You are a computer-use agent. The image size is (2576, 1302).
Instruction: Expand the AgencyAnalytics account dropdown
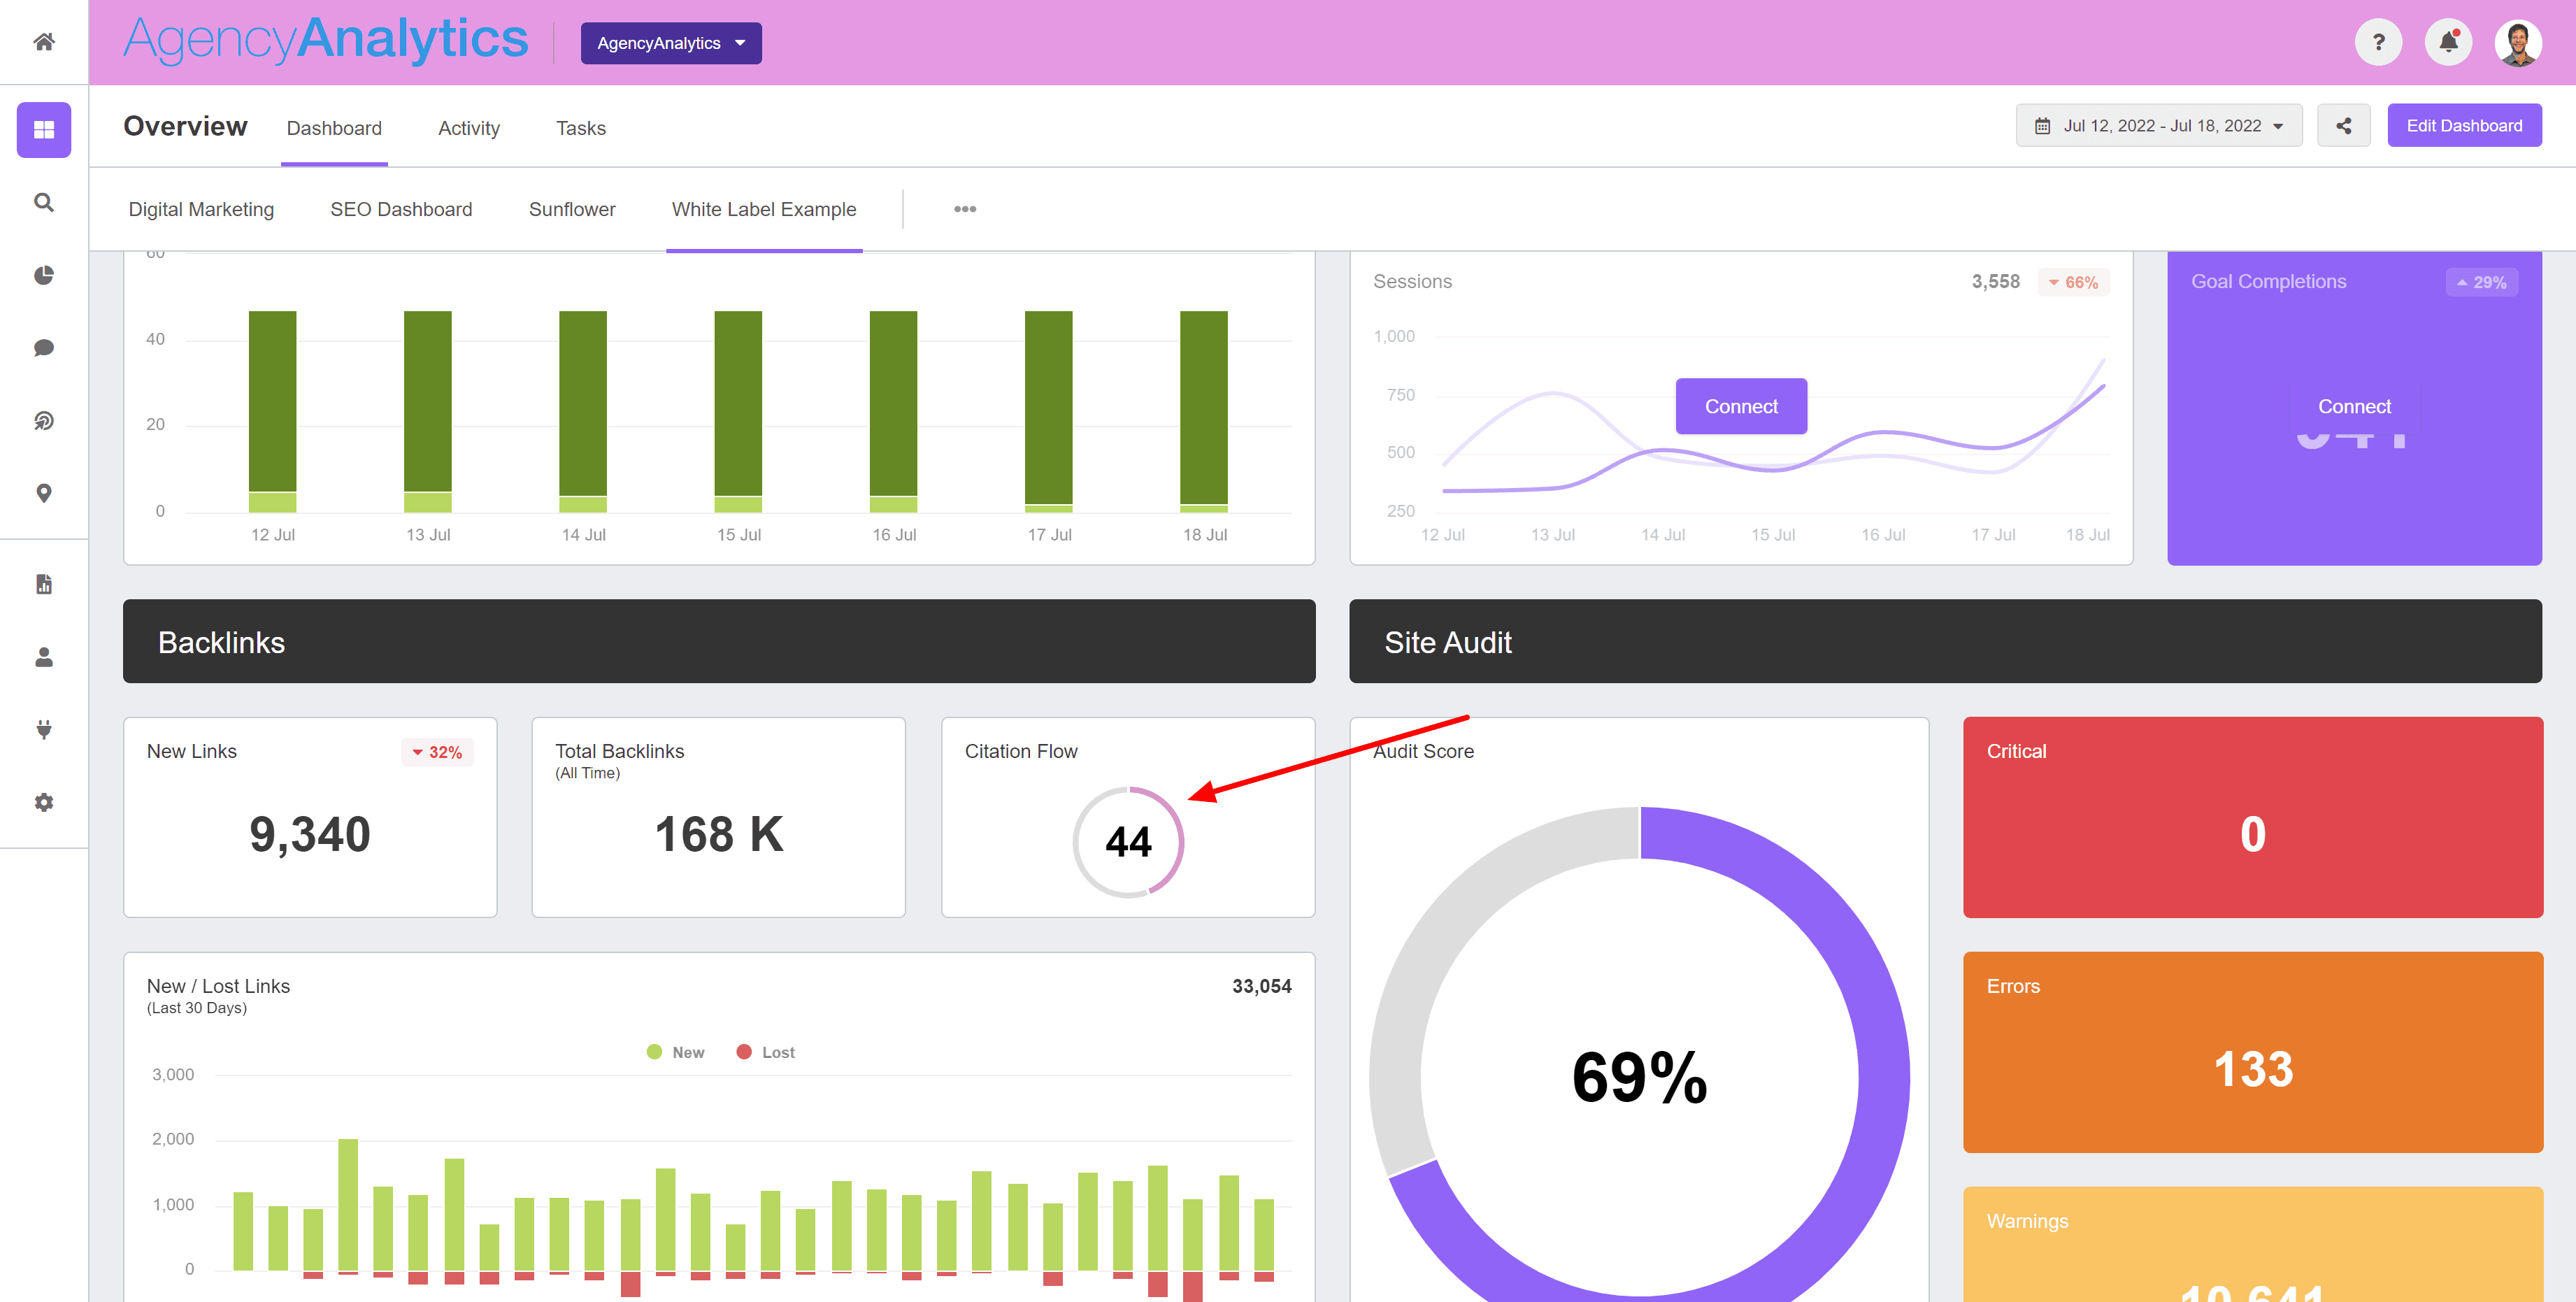(671, 42)
